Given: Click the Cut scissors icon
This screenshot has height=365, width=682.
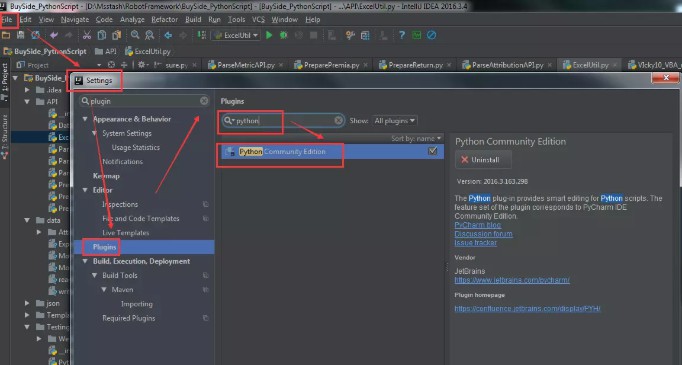Looking at the screenshot, I should 87,35.
